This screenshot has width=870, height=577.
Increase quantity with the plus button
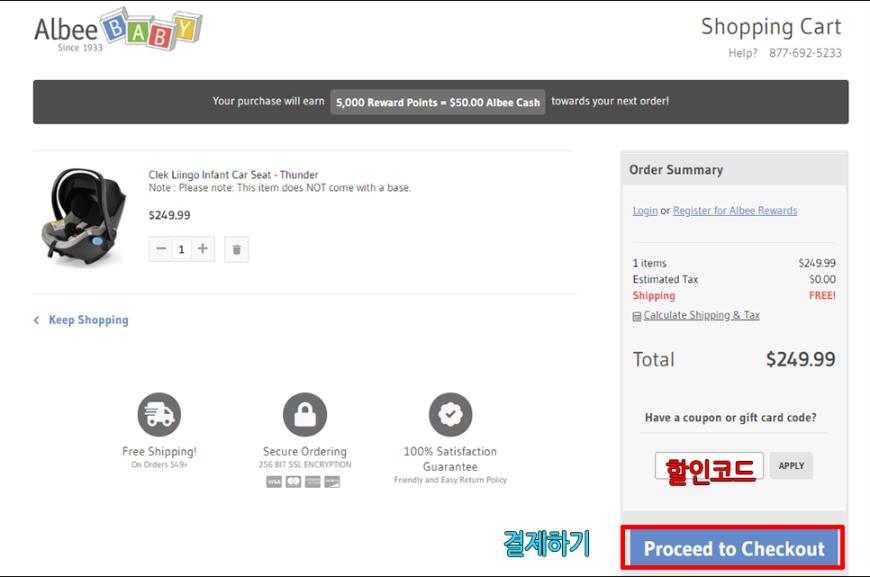203,249
